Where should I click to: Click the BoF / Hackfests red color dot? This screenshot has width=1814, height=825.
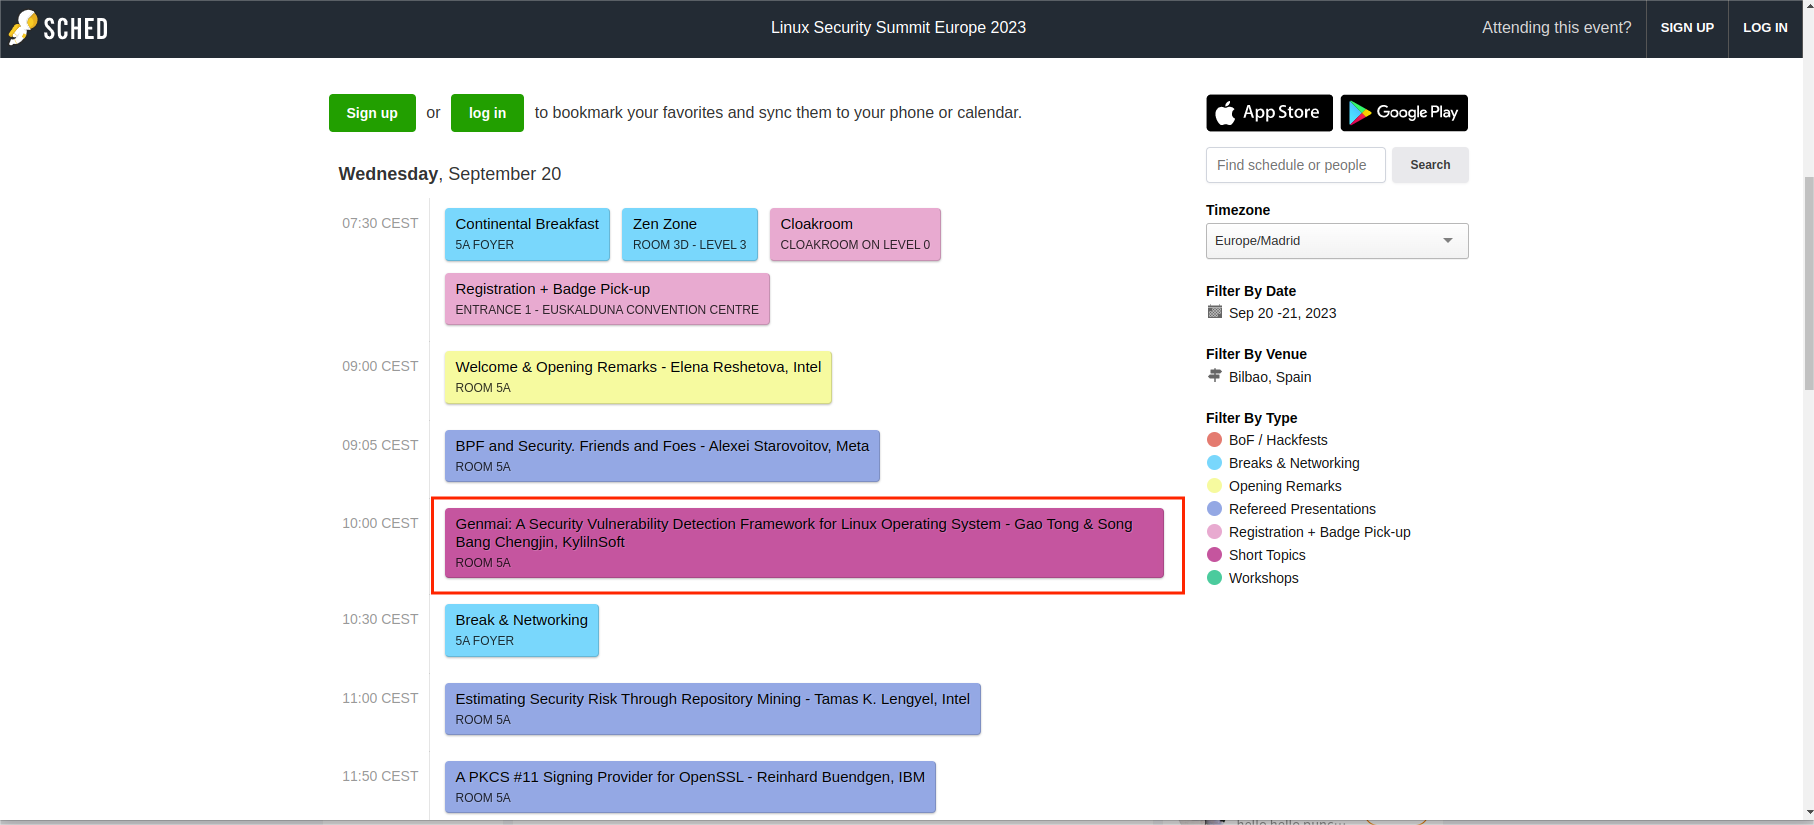click(1215, 440)
